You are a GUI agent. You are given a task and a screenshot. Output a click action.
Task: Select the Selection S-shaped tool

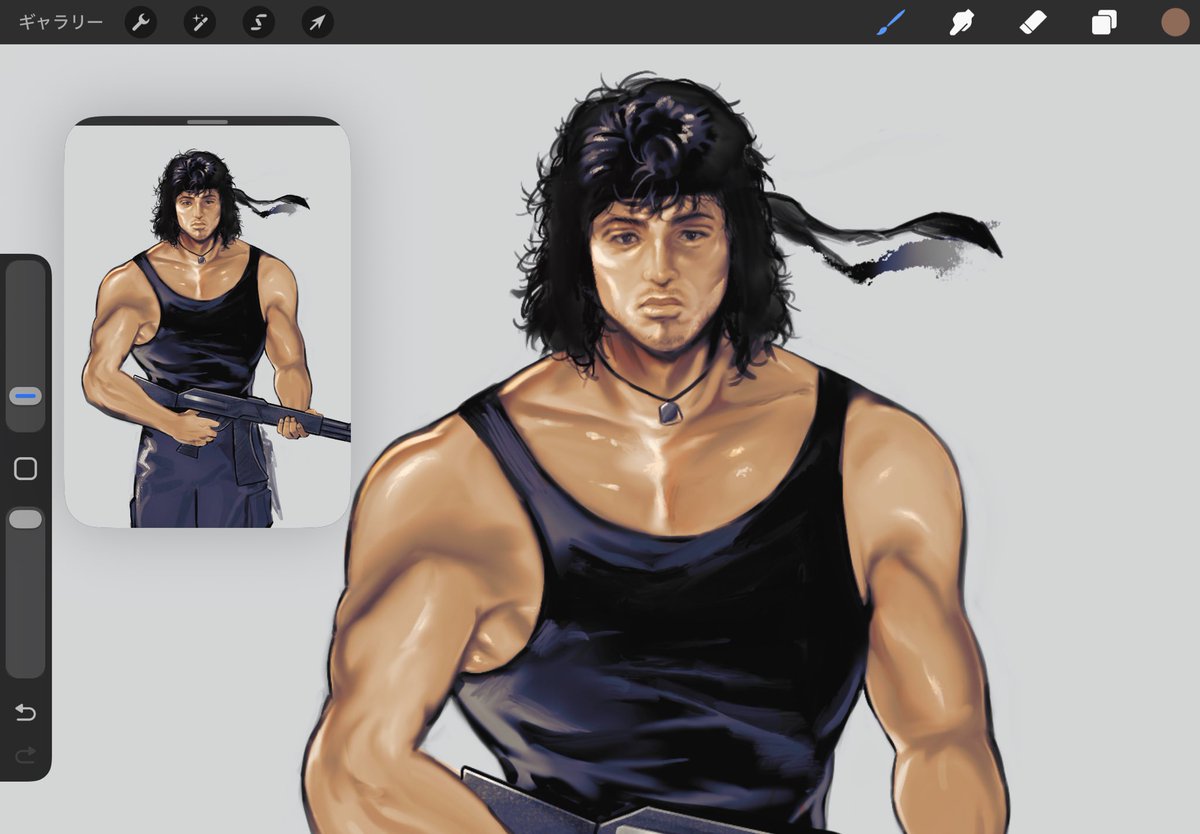pyautogui.click(x=259, y=22)
